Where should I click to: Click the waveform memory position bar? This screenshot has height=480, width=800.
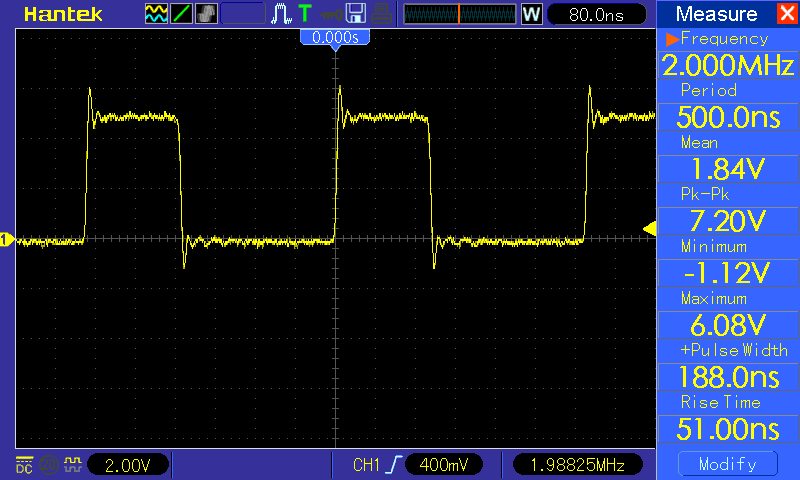click(460, 14)
